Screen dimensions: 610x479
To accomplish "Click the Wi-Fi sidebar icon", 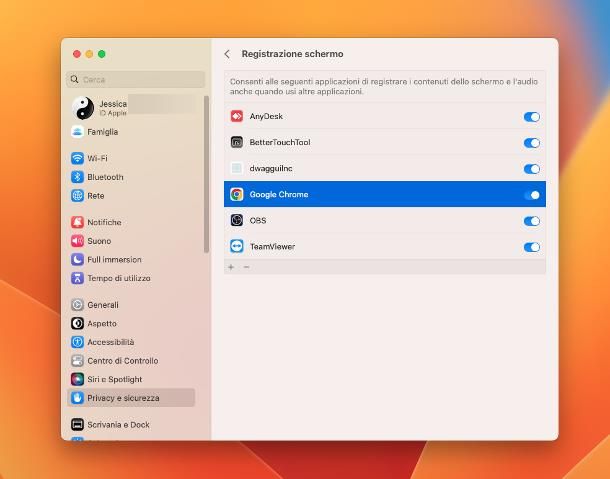I will [x=77, y=158].
